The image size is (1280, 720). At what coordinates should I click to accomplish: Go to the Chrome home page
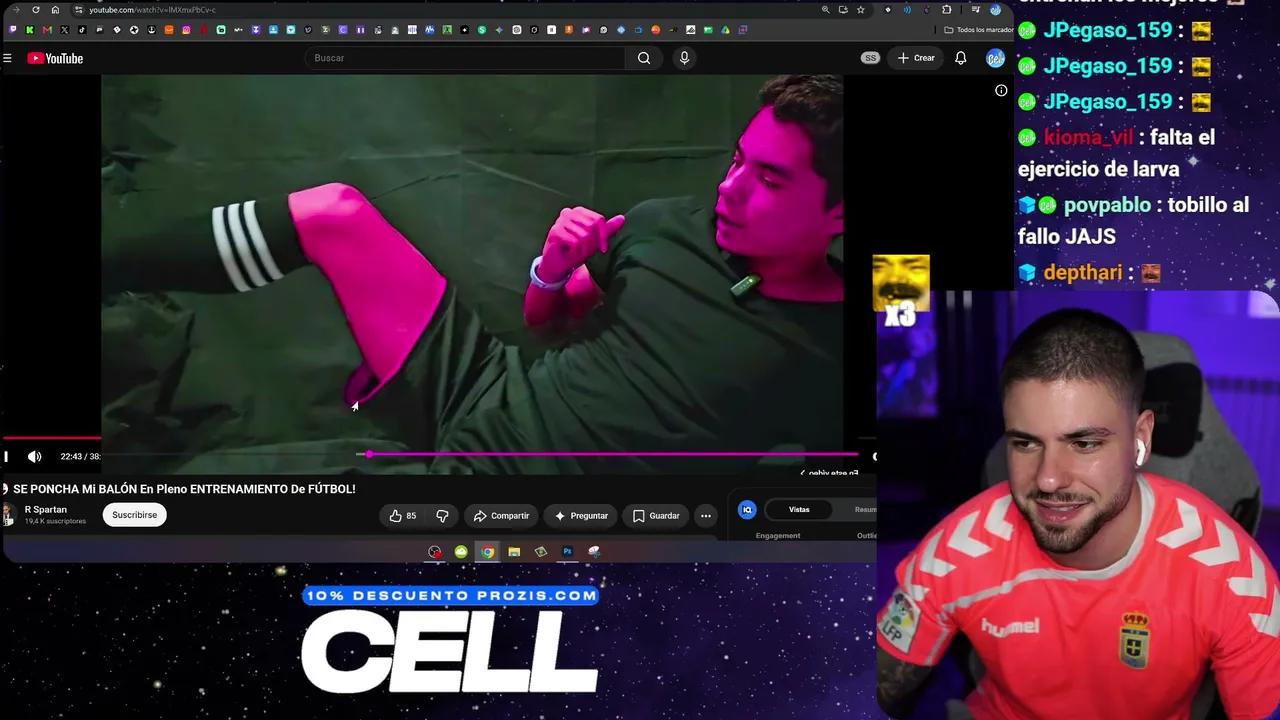(55, 10)
